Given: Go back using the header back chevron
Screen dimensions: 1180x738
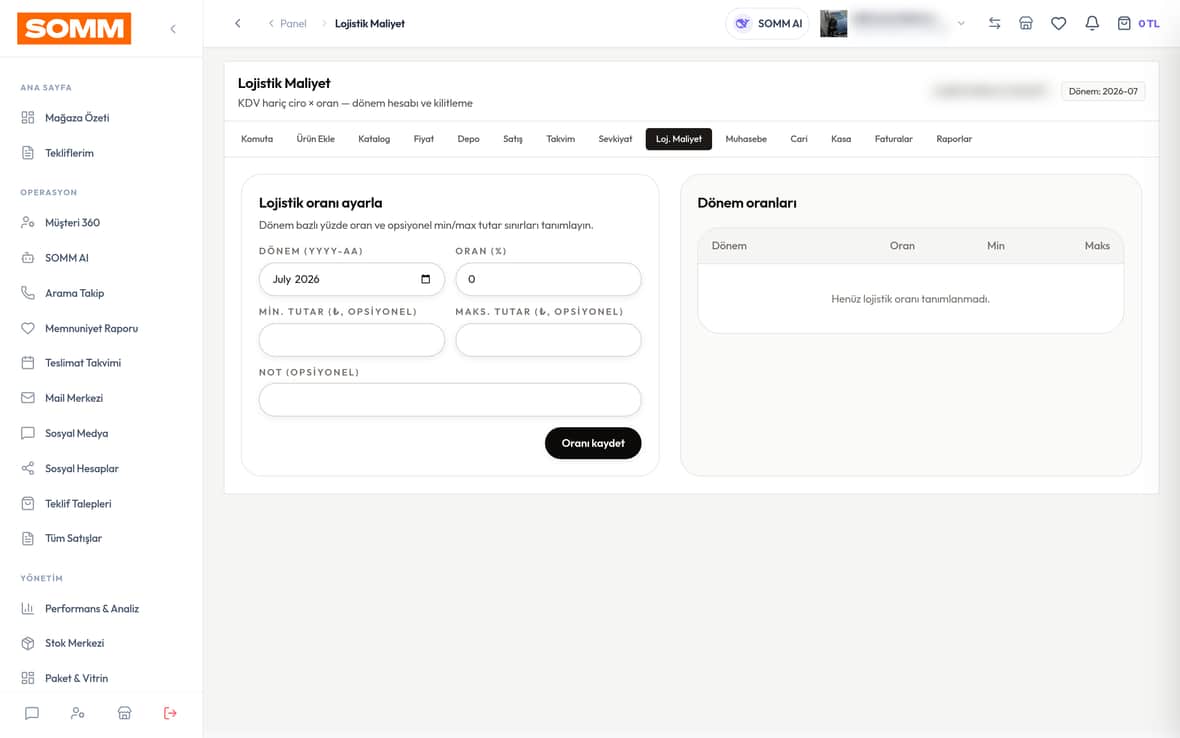Looking at the screenshot, I should tap(238, 23).
